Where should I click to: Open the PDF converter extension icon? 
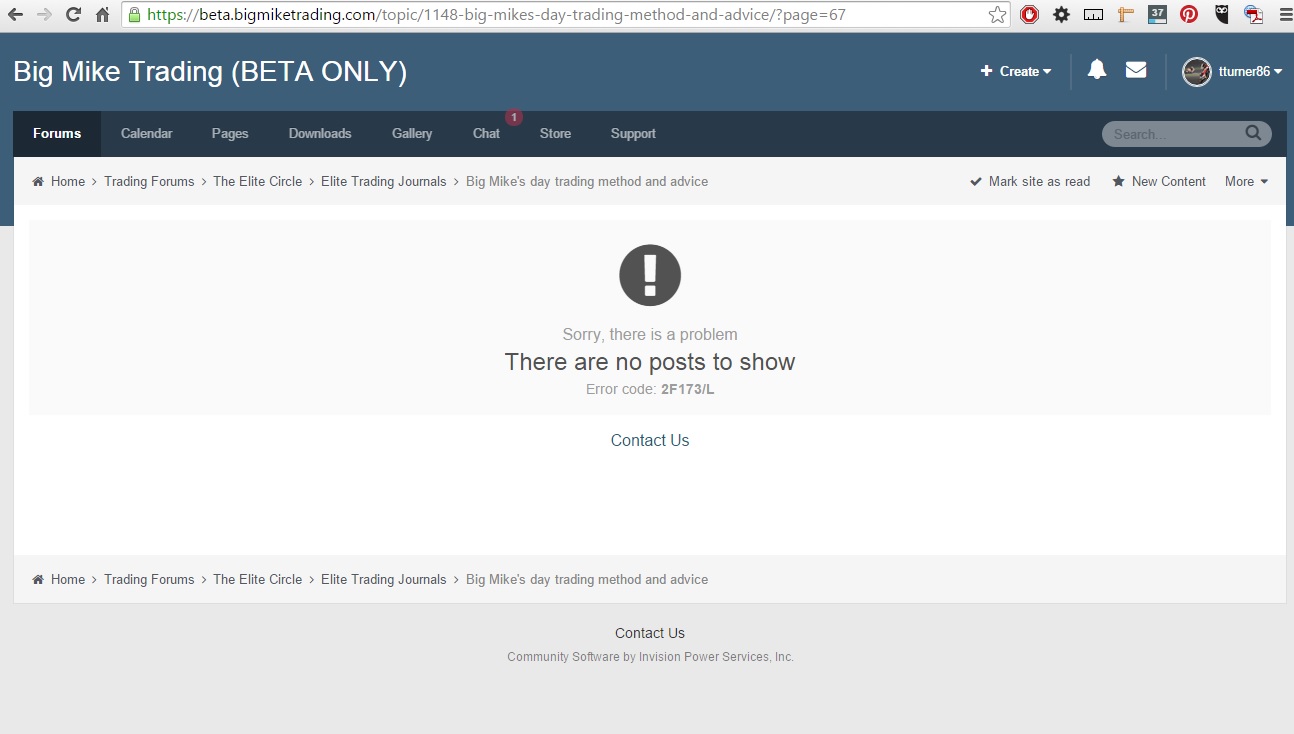tap(1253, 15)
